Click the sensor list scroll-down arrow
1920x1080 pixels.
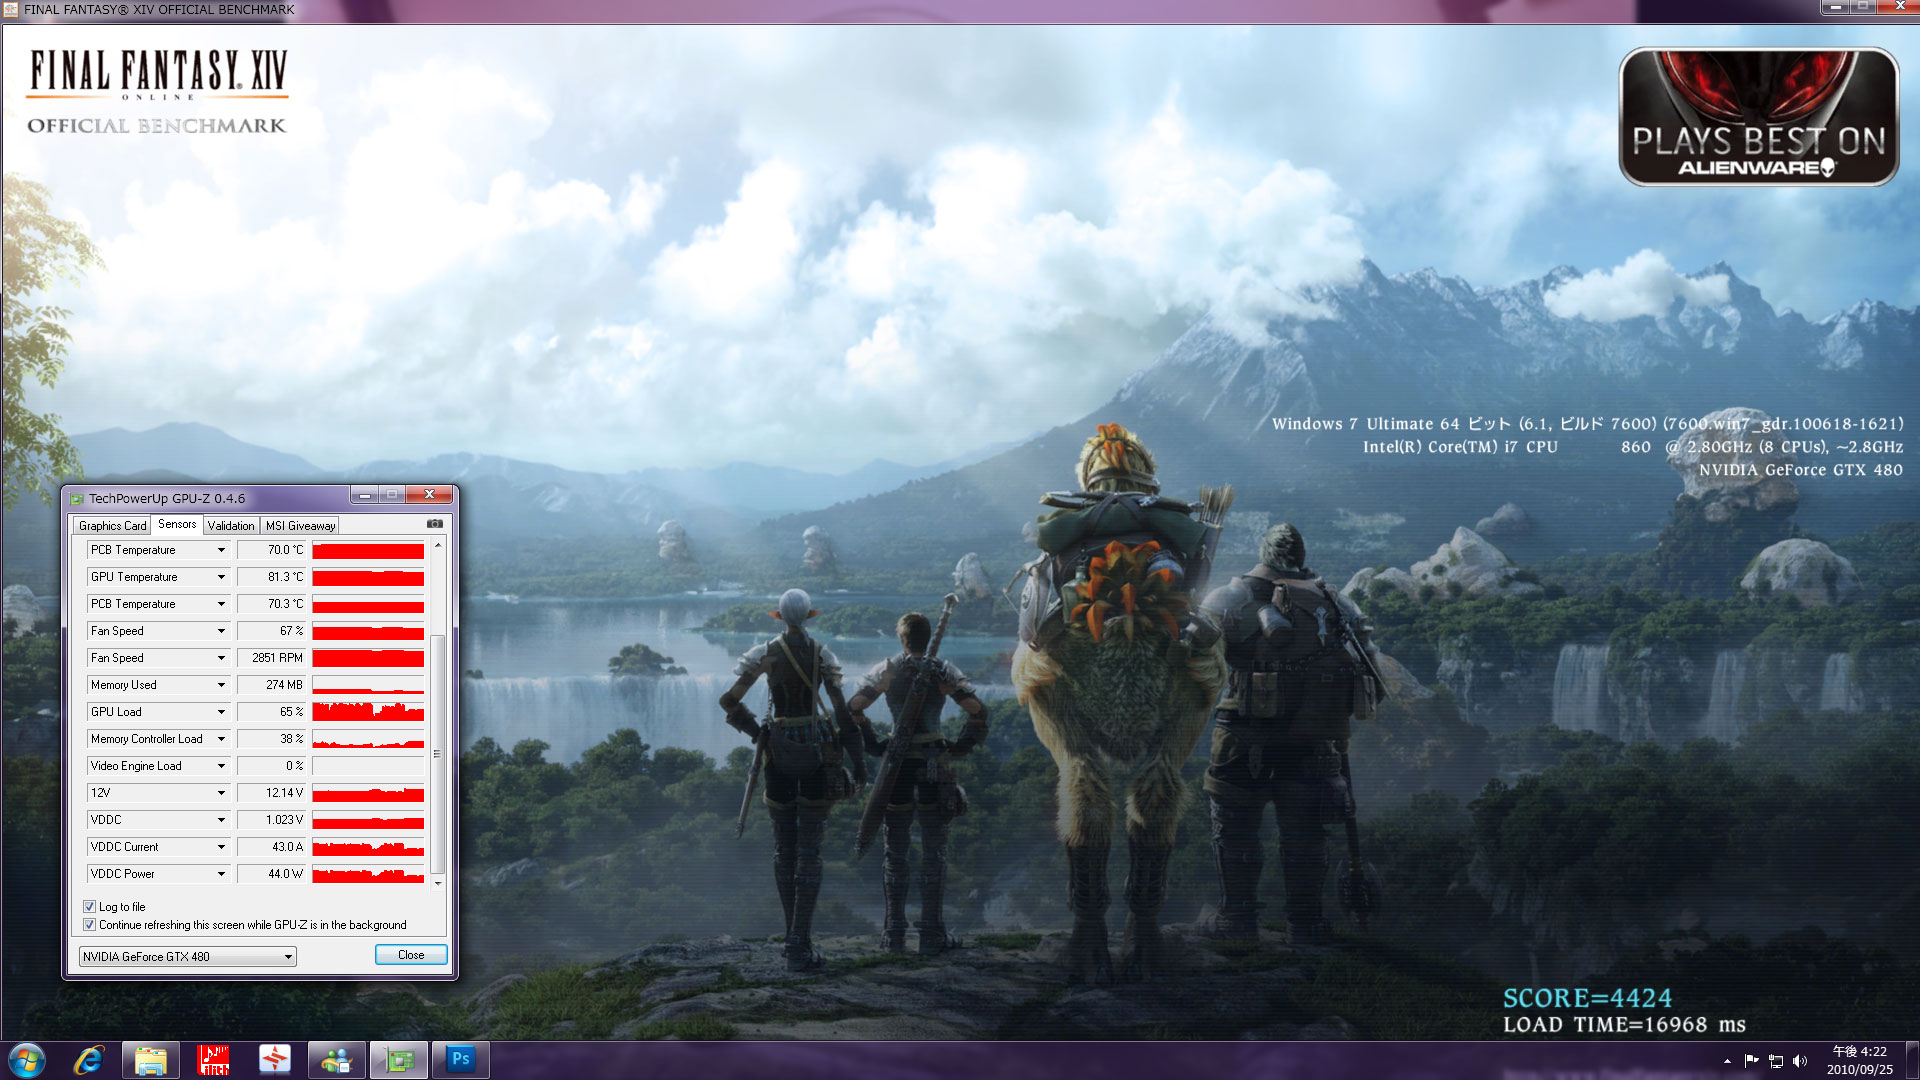(x=437, y=883)
